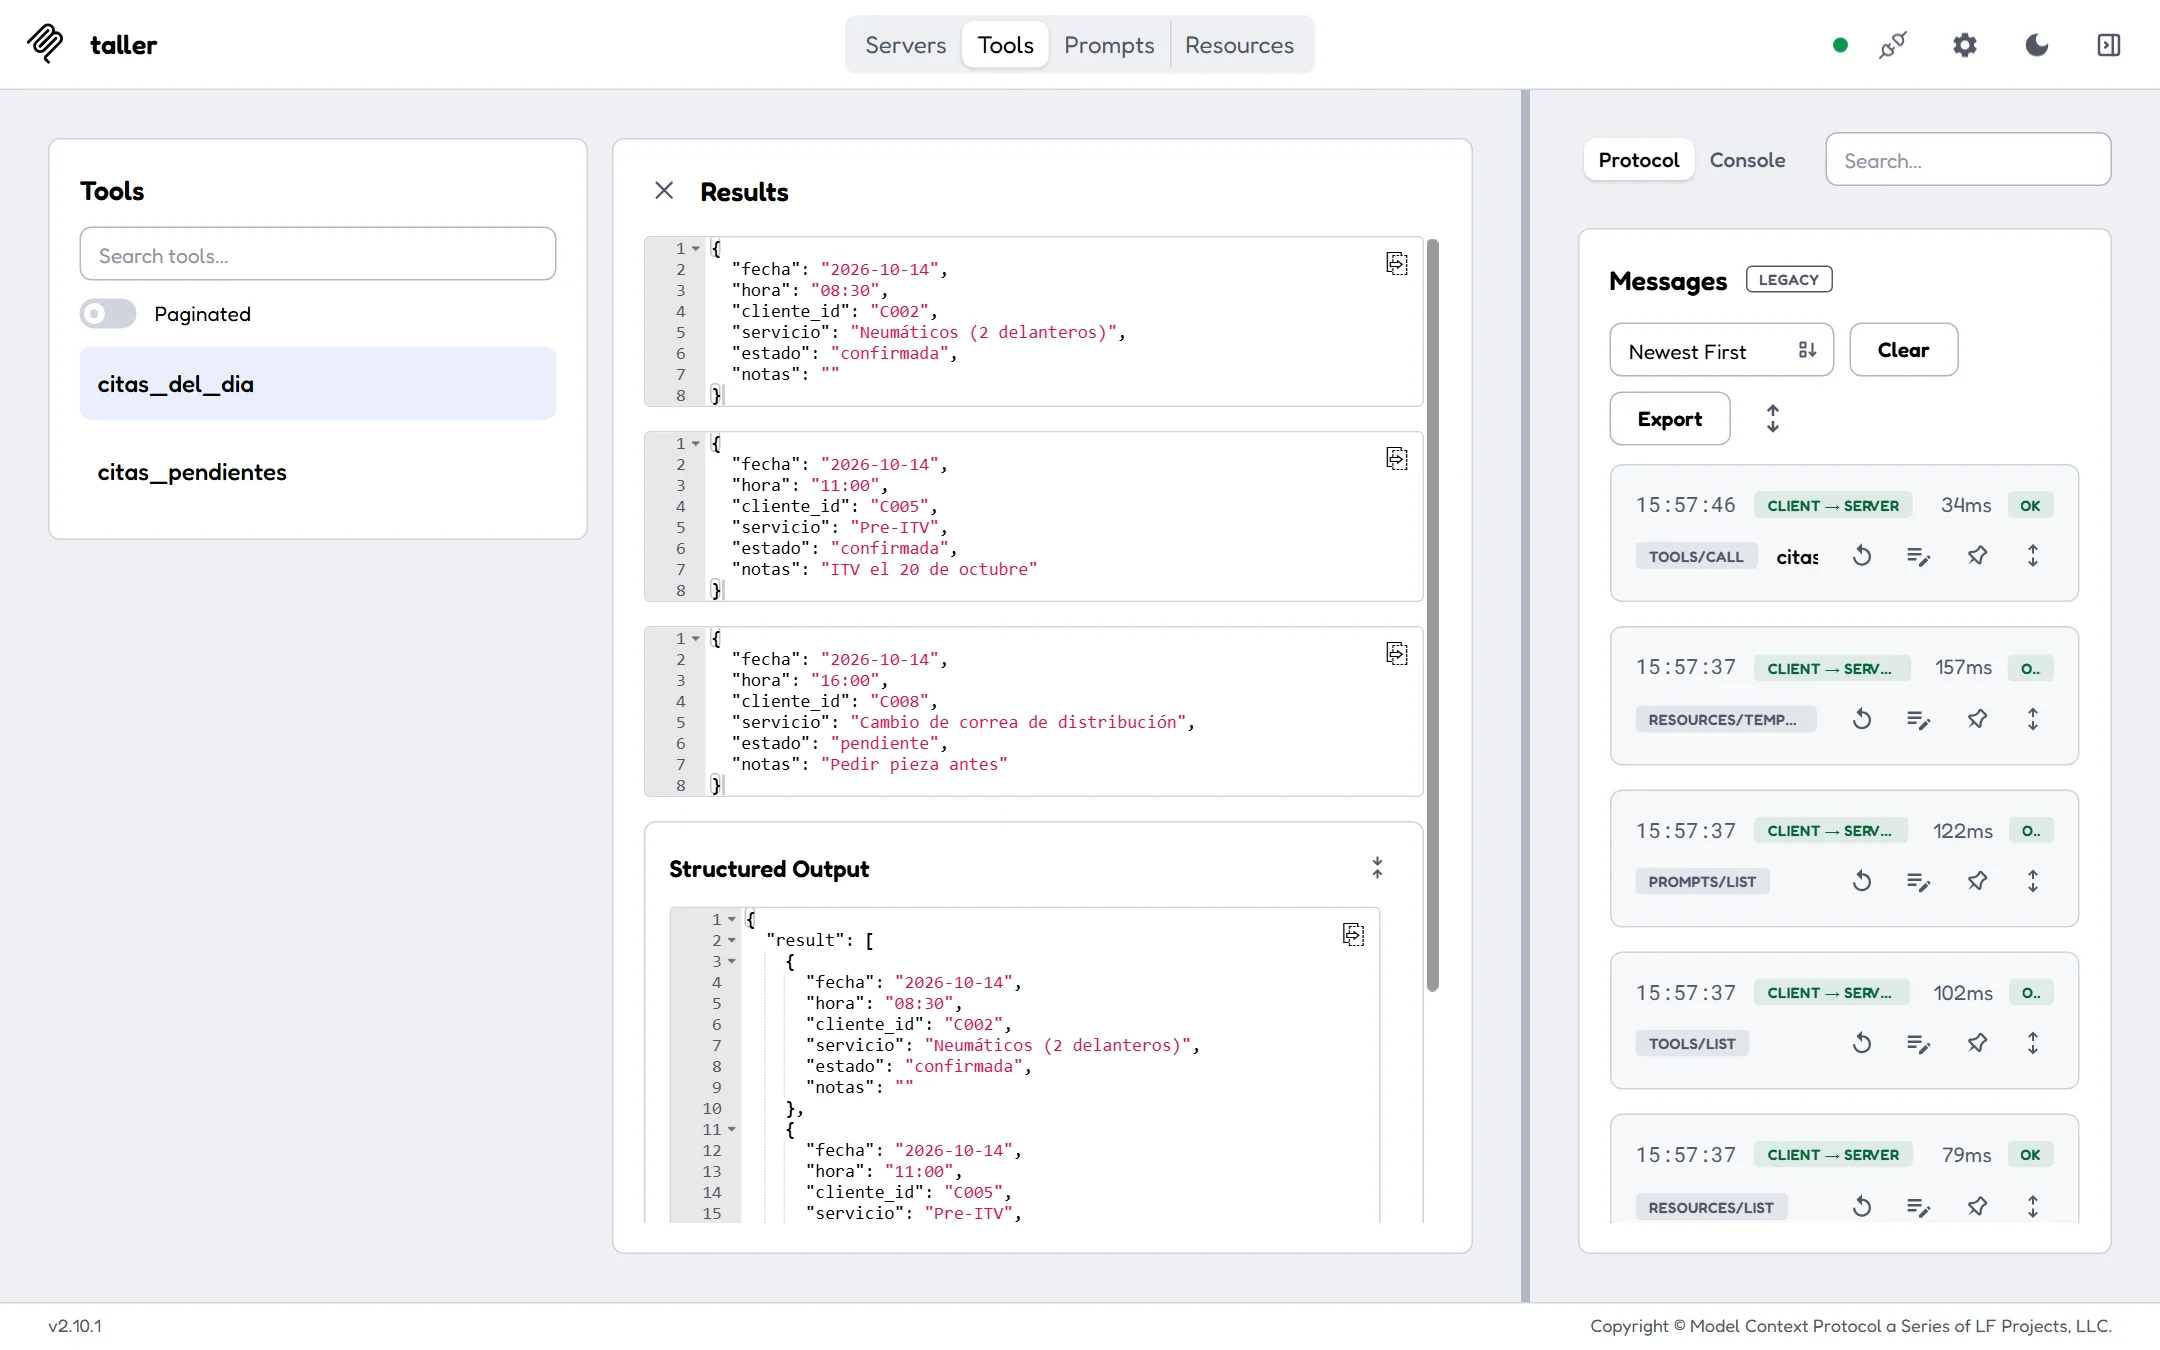This screenshot has height=1350, width=2160.
Task: Open the settings gear in header
Action: pyautogui.click(x=1965, y=45)
